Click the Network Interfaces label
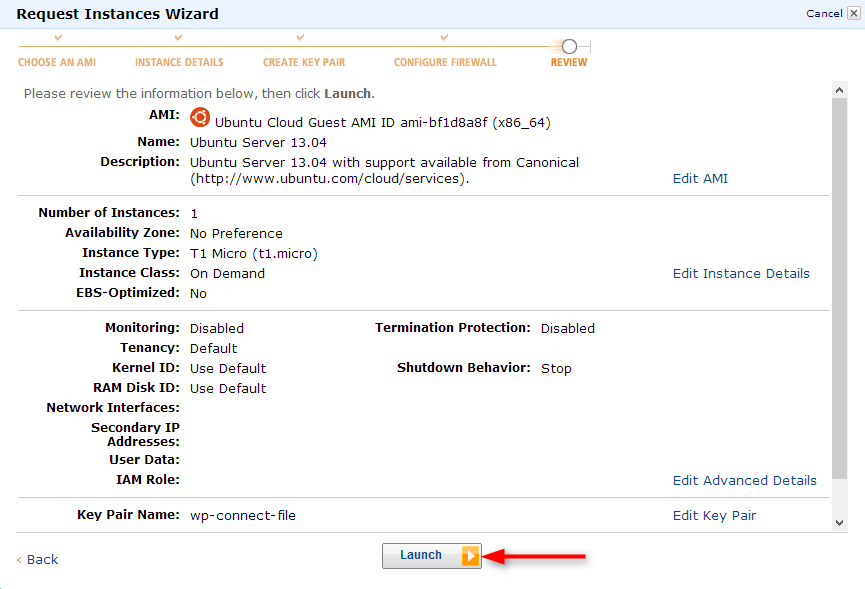 coord(113,408)
